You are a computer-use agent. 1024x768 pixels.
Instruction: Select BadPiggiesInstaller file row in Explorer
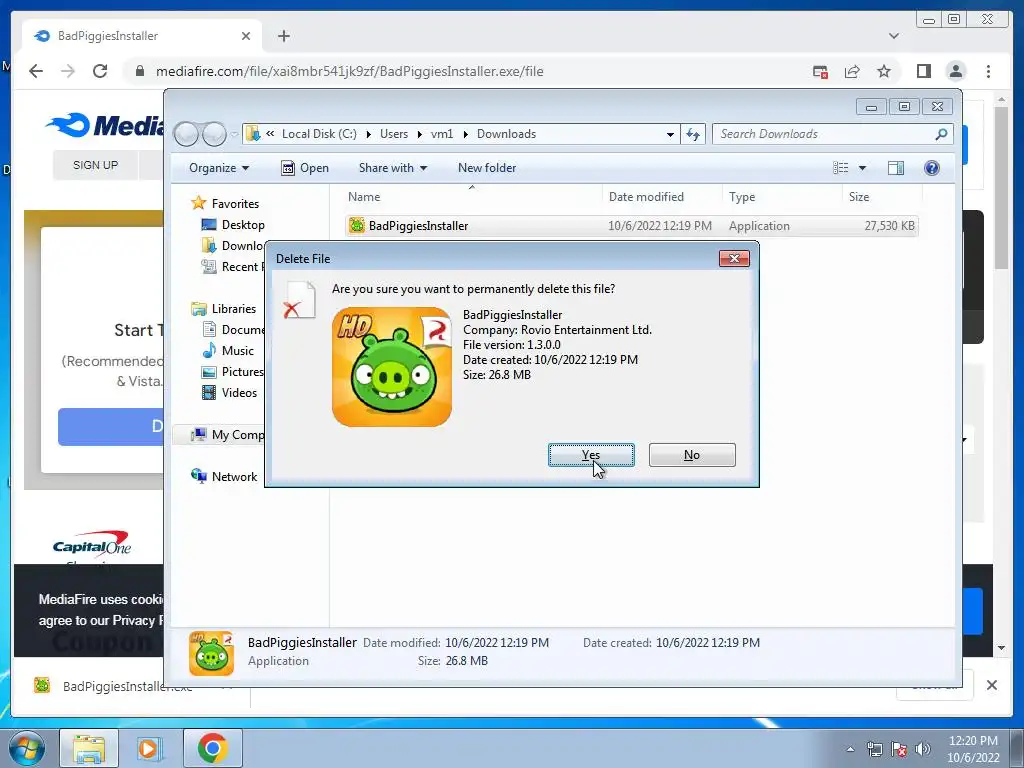point(632,226)
